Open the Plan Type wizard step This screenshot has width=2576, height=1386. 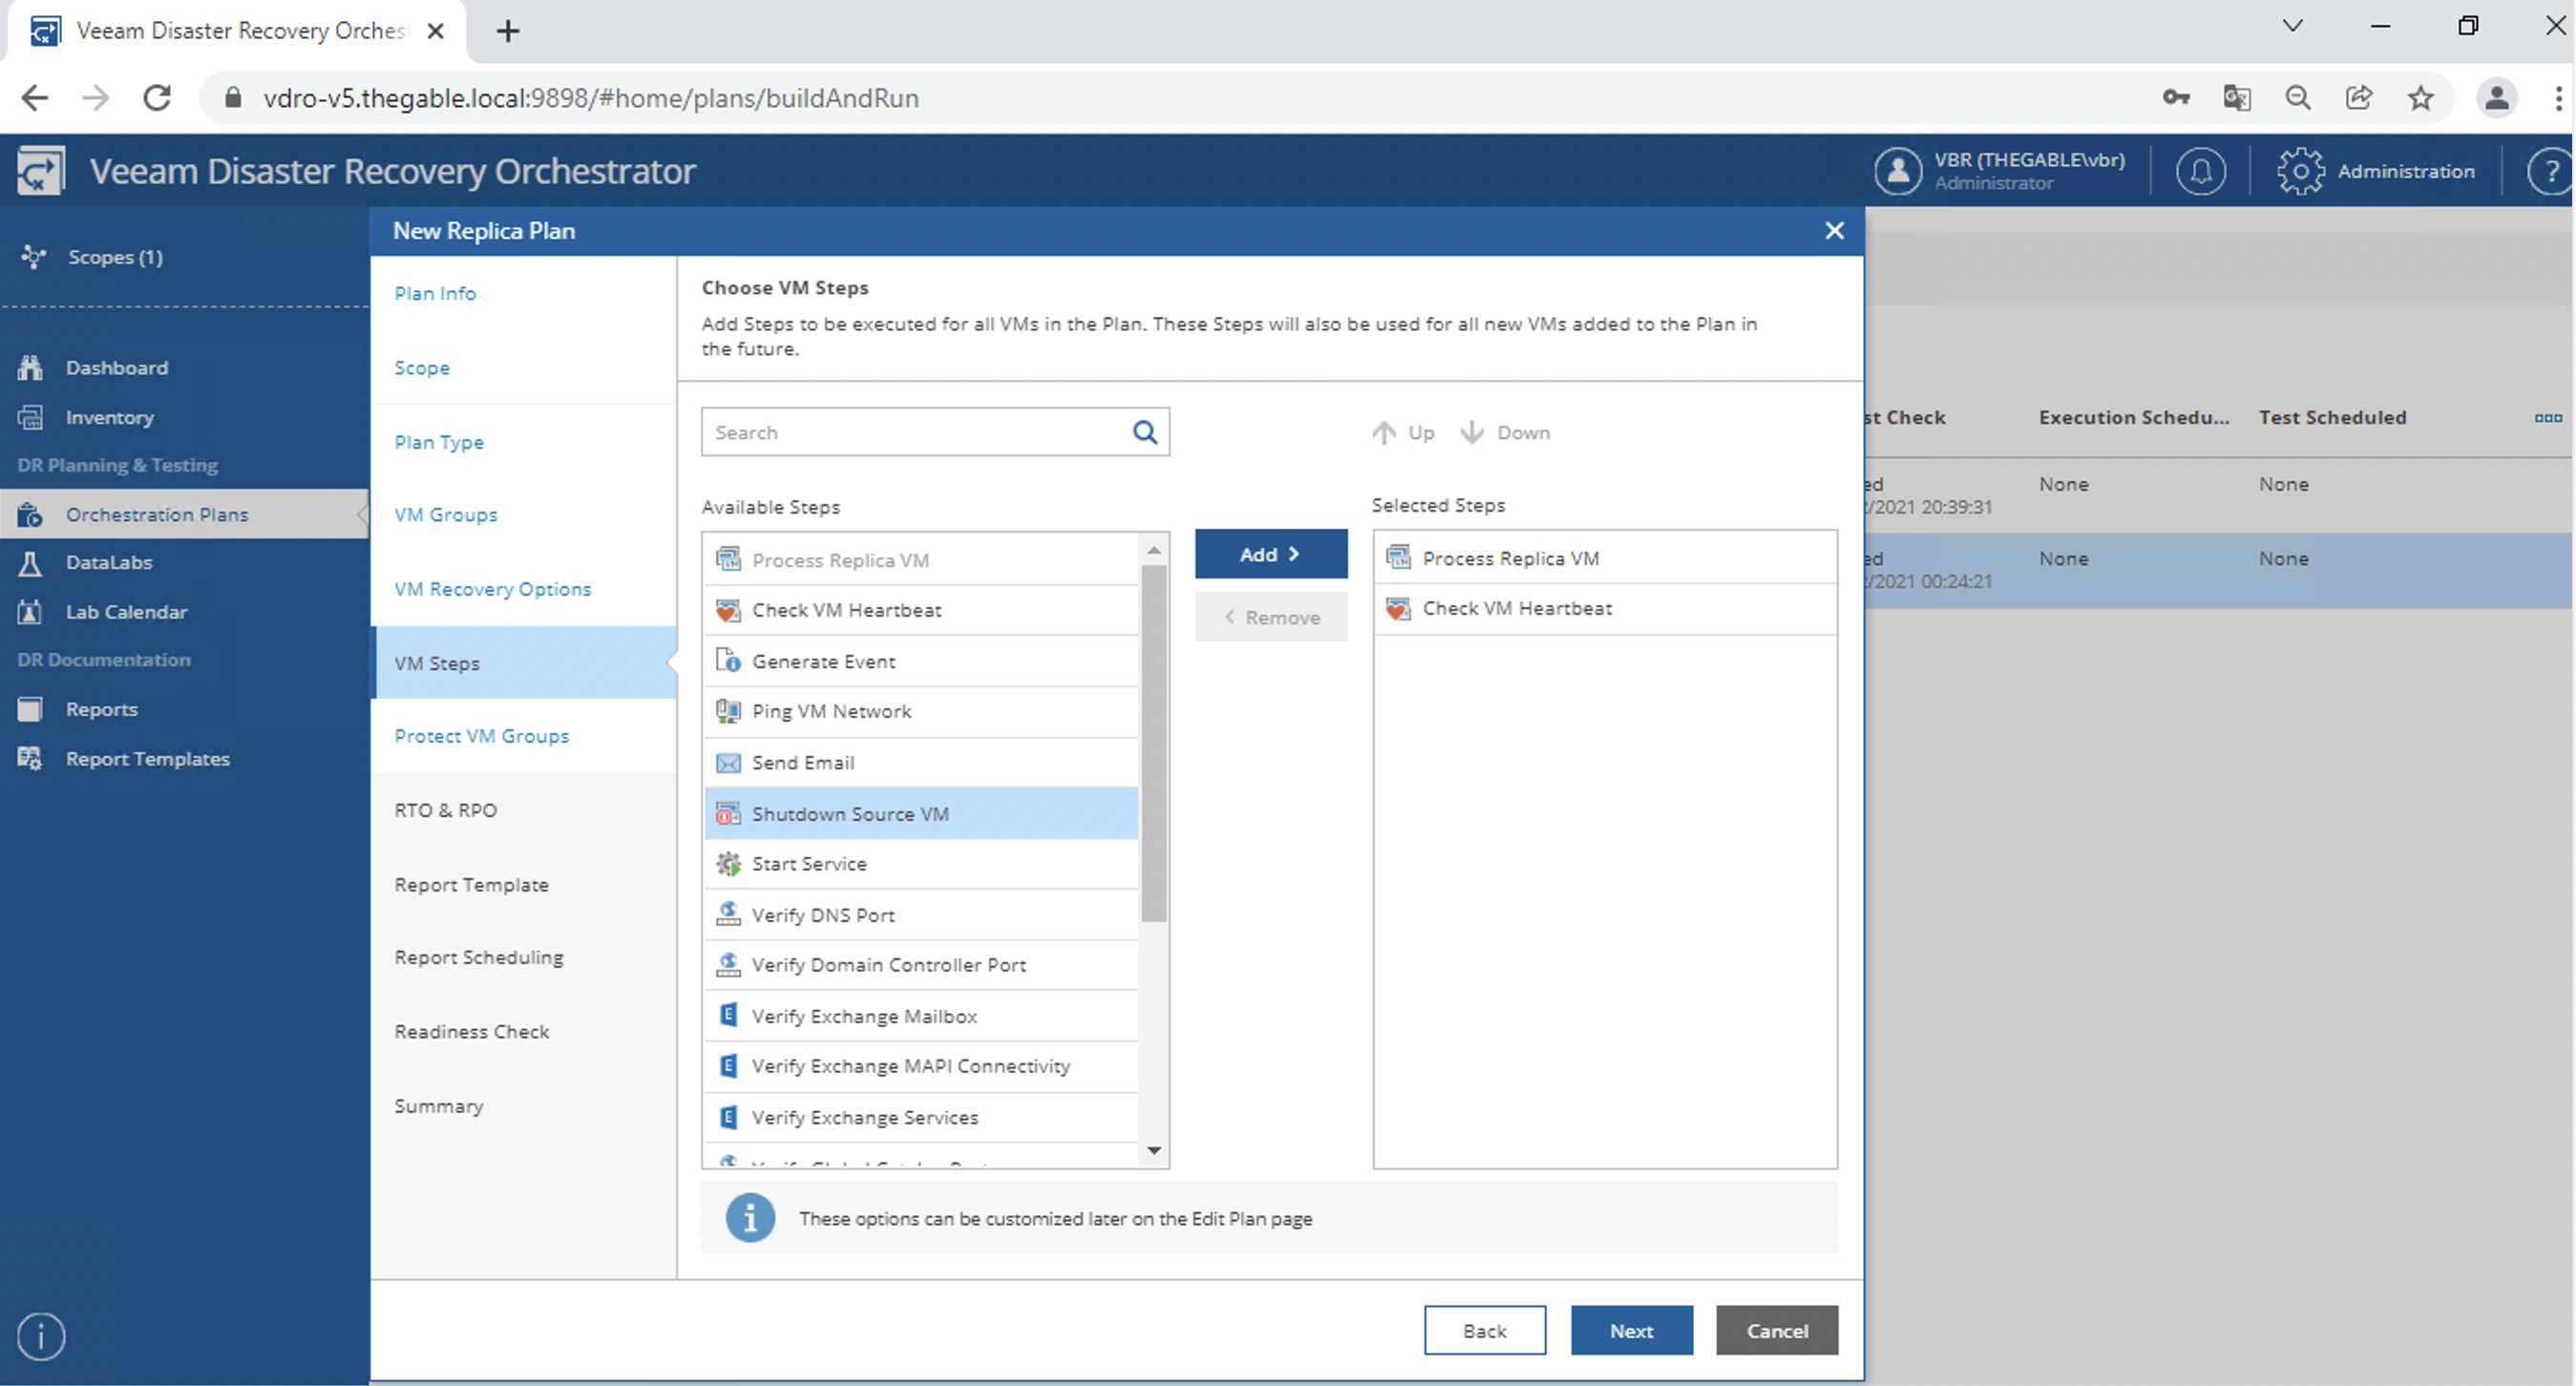pos(439,442)
